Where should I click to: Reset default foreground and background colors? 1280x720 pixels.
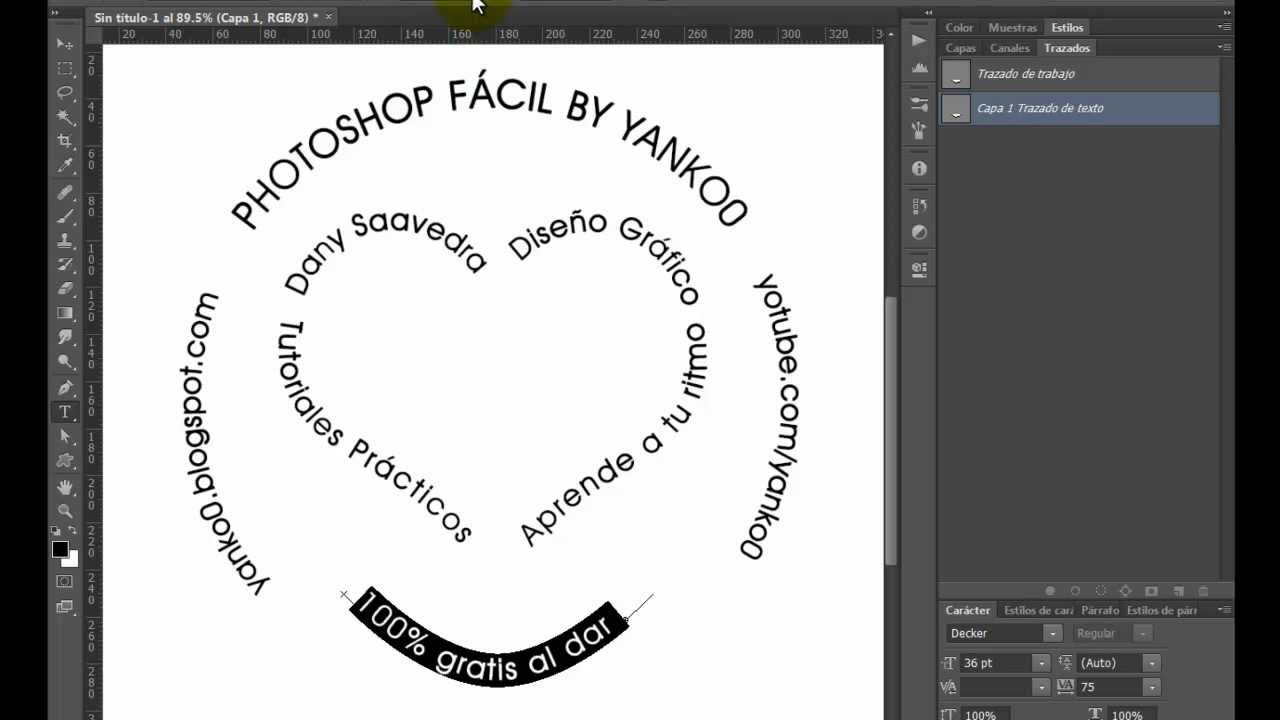tap(57, 531)
